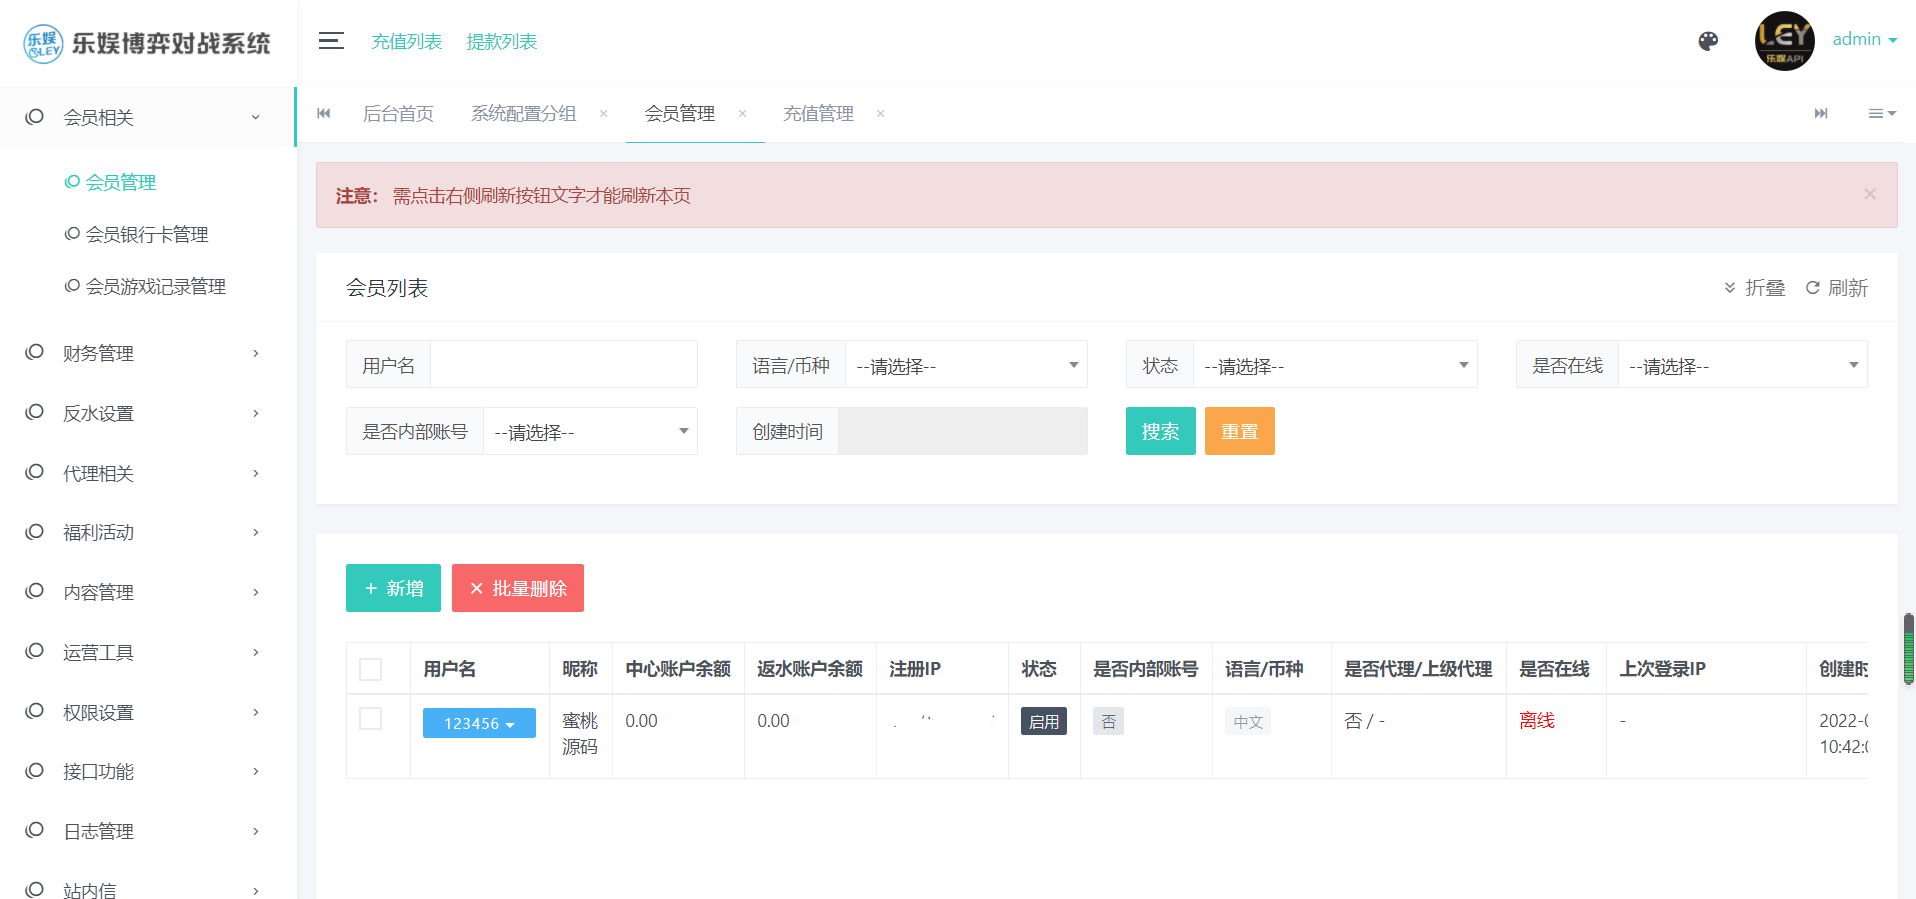This screenshot has width=1916, height=899.
Task: Click the red 批量删除 button
Action: pyautogui.click(x=517, y=588)
